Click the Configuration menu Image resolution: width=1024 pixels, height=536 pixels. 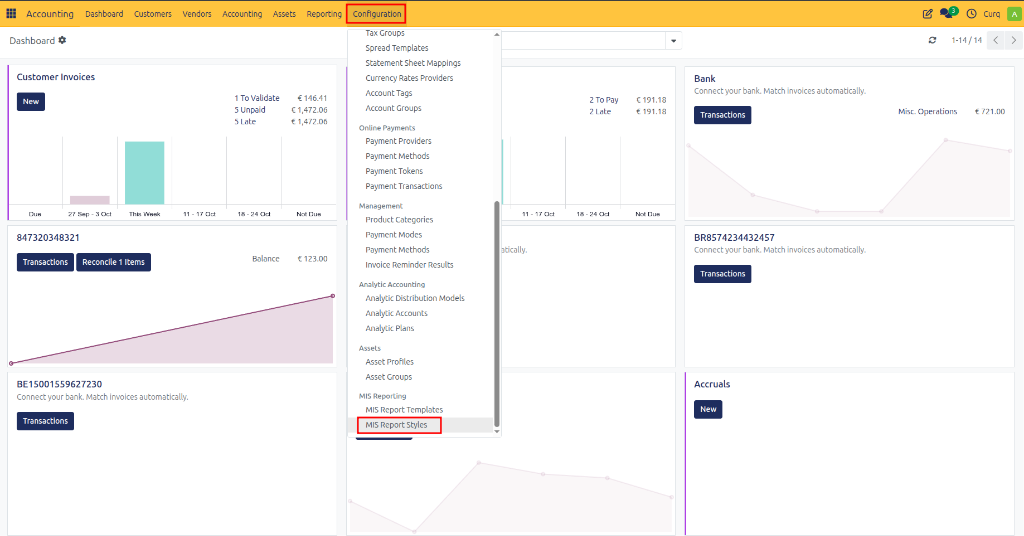click(377, 14)
